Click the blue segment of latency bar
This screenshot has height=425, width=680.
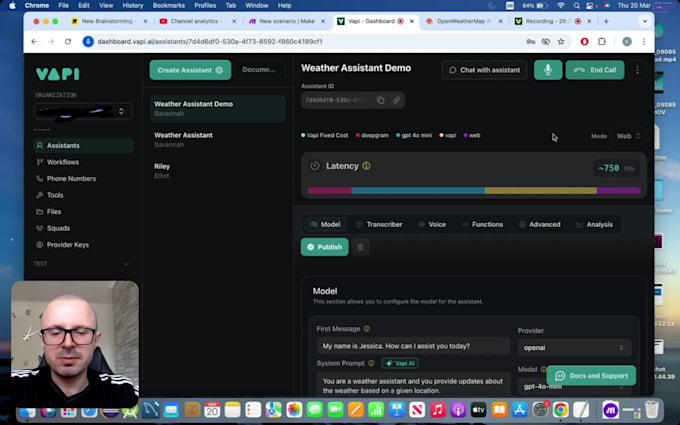point(418,190)
